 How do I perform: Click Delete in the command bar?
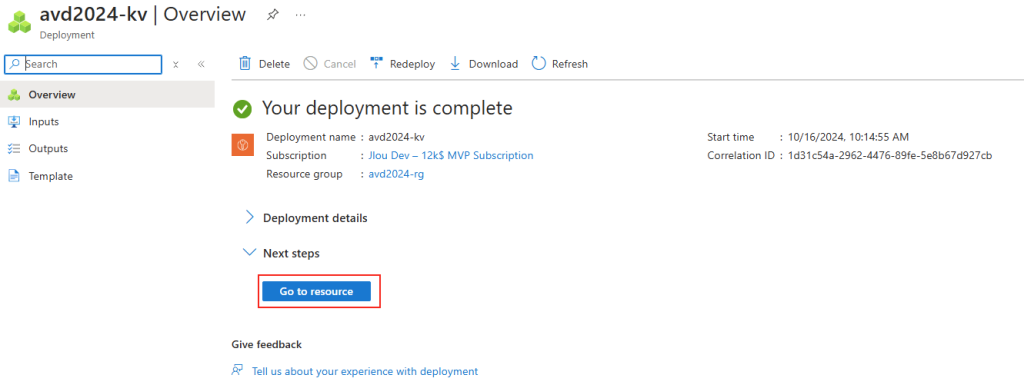point(264,64)
